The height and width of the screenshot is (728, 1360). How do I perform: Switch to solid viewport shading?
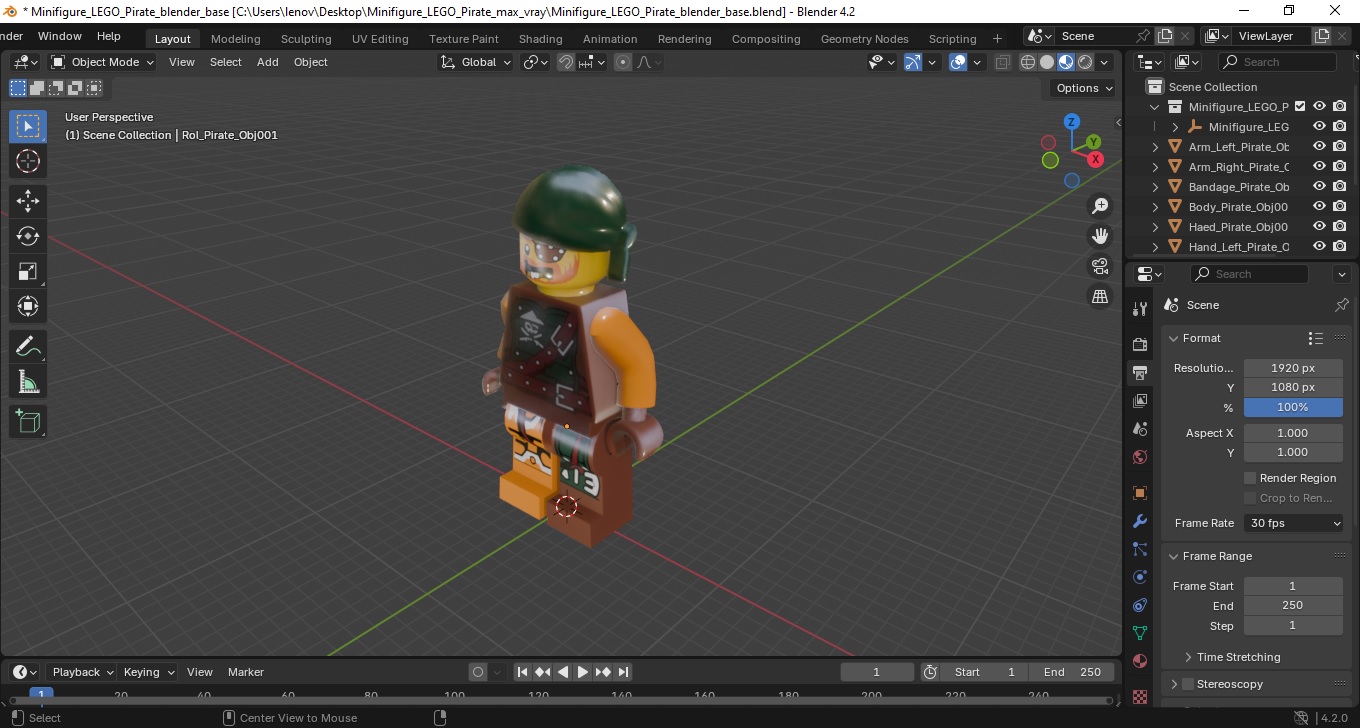coord(1047,62)
